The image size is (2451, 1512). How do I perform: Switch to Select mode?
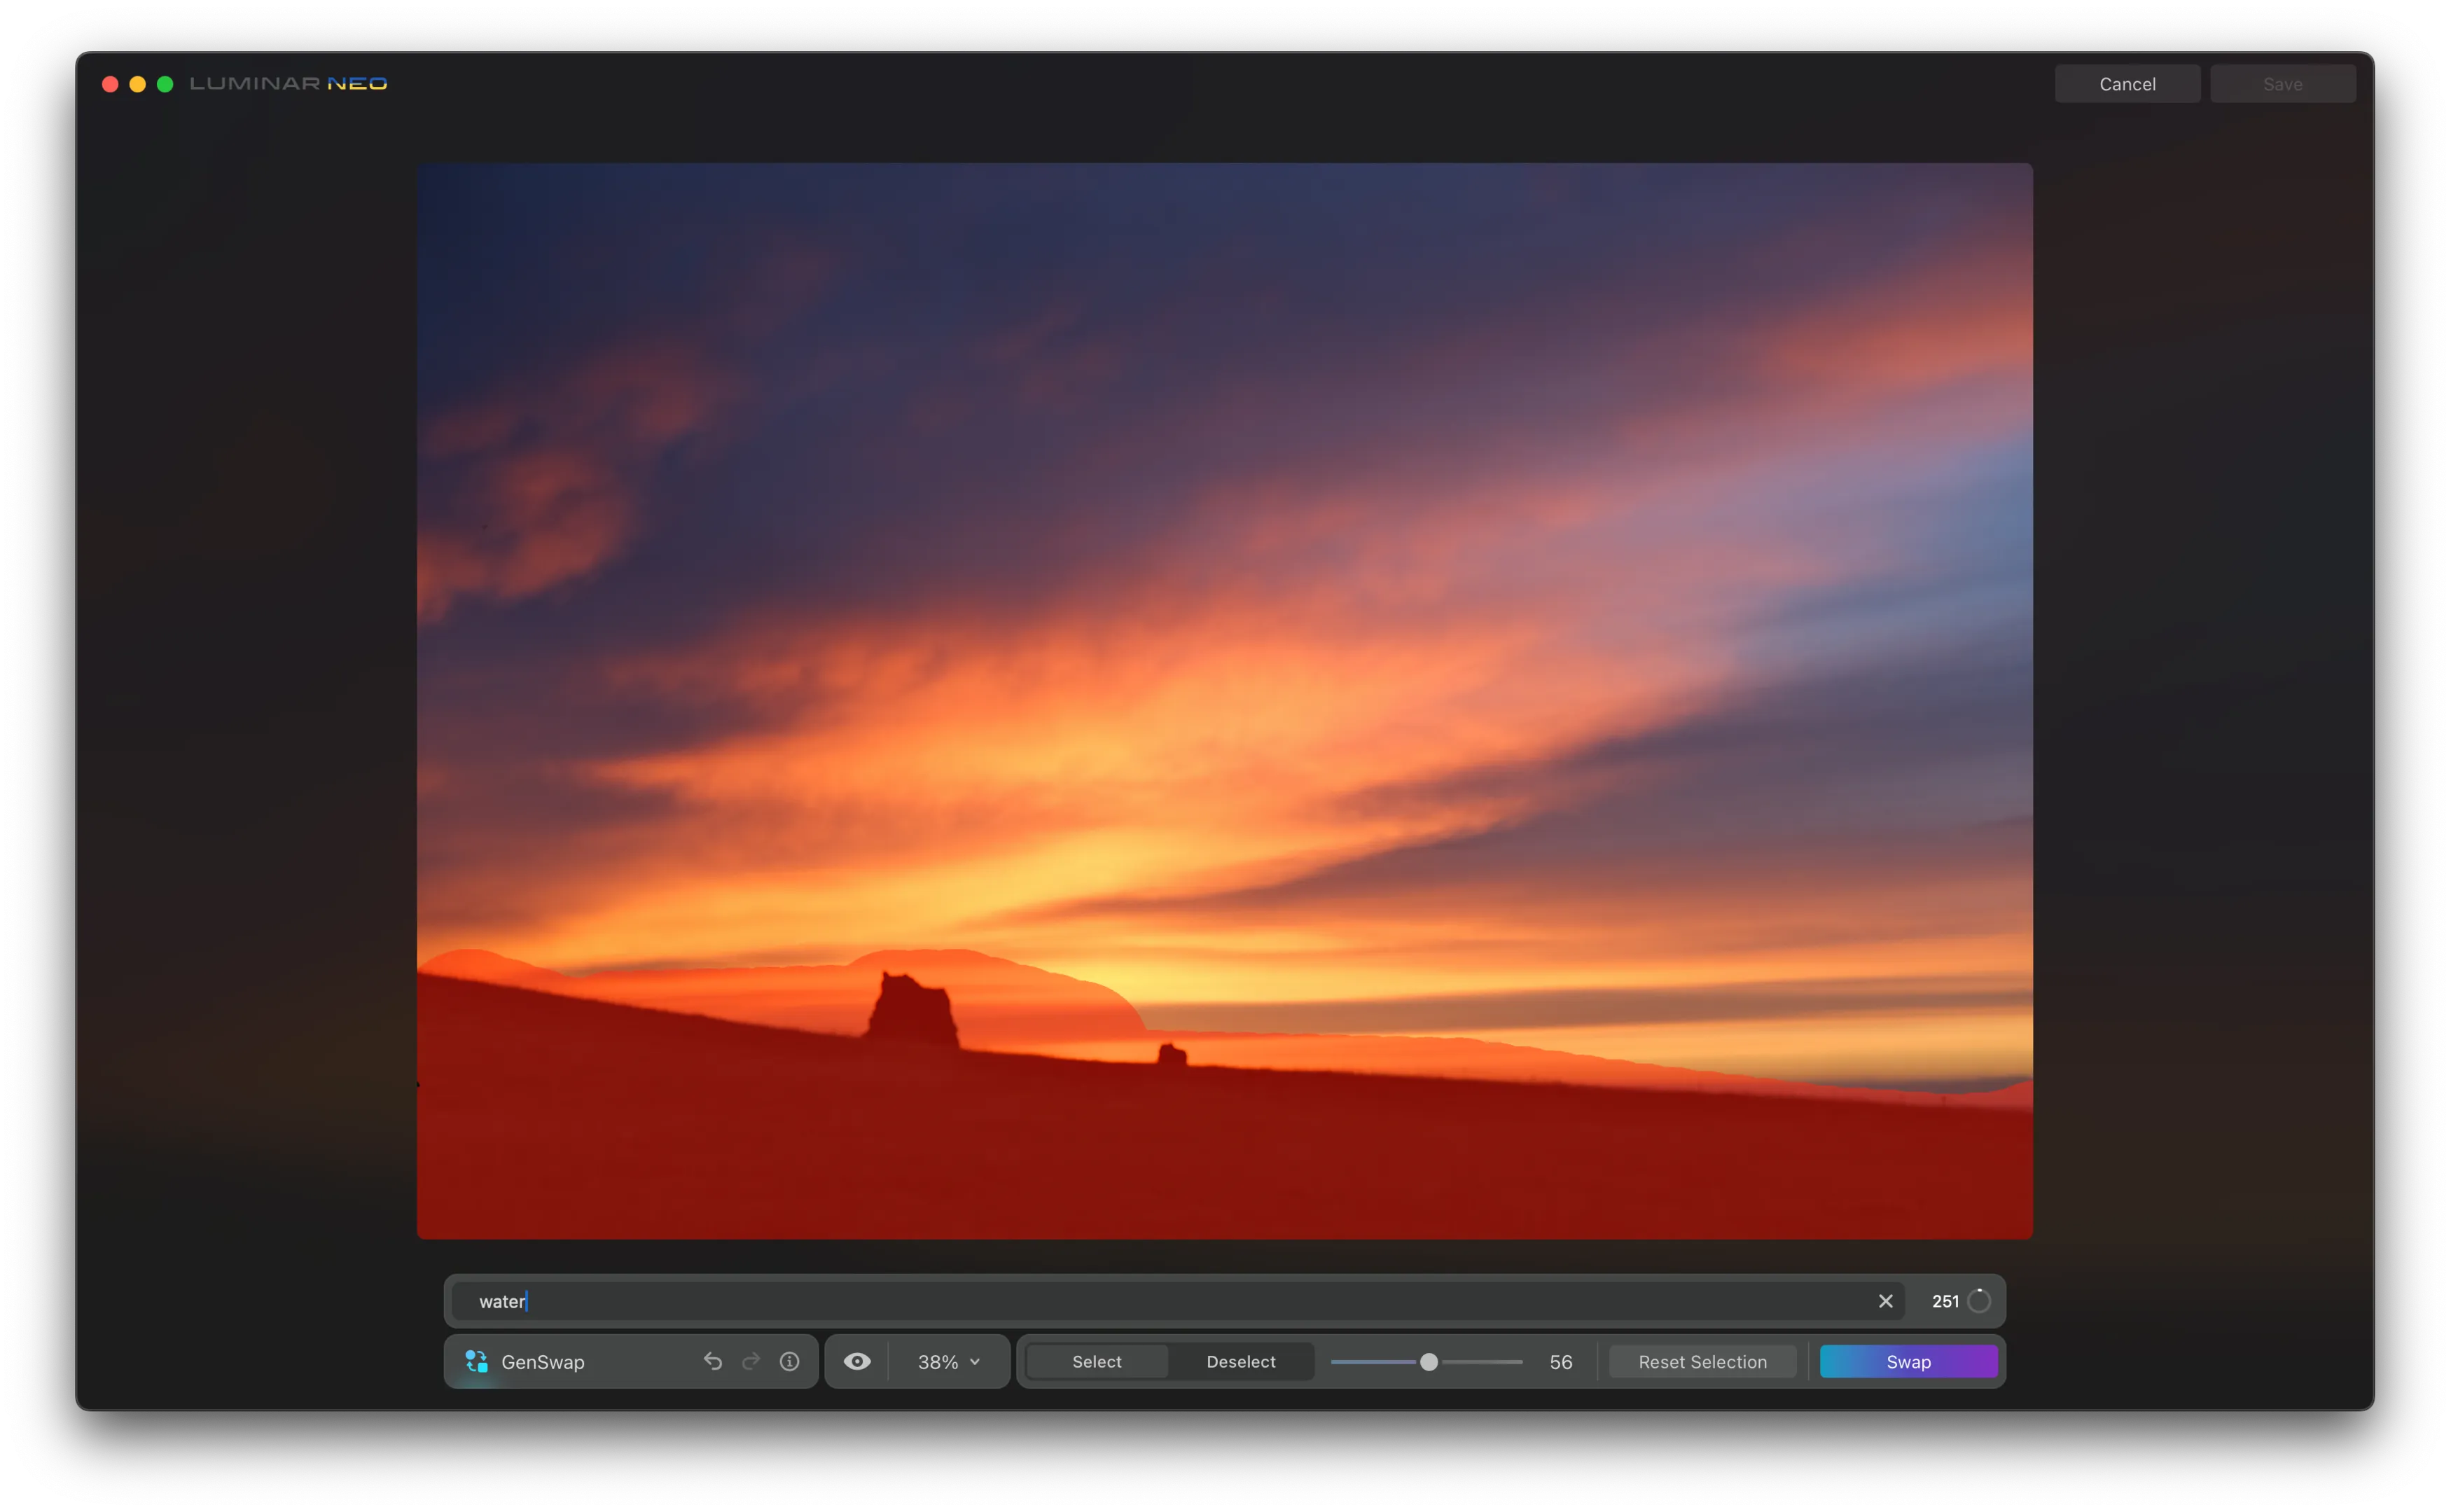pyautogui.click(x=1096, y=1361)
